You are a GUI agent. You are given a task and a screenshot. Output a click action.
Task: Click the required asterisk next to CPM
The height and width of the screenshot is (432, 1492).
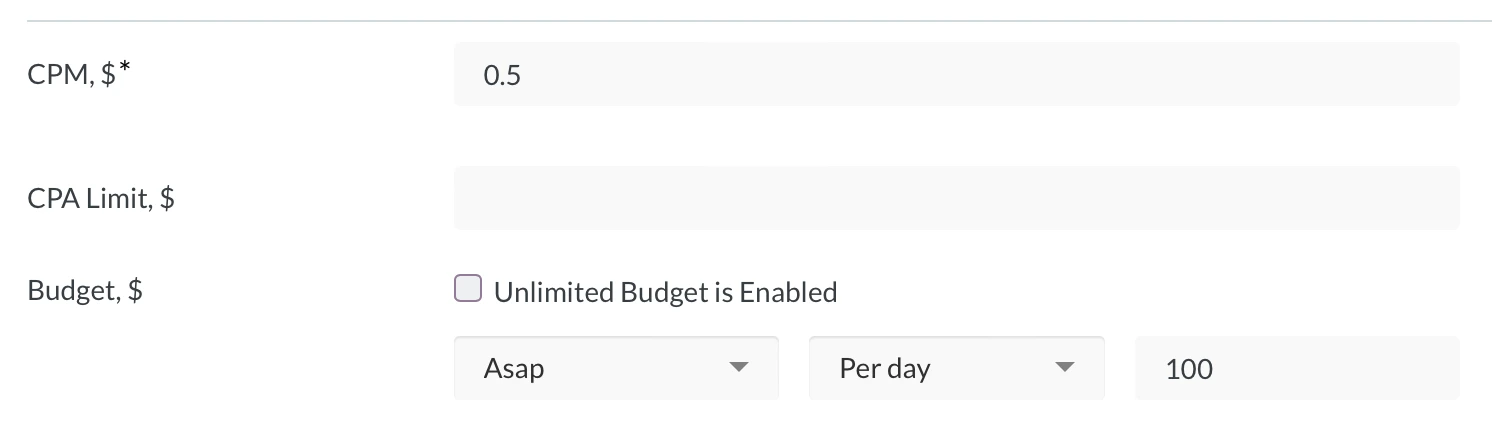coord(125,68)
